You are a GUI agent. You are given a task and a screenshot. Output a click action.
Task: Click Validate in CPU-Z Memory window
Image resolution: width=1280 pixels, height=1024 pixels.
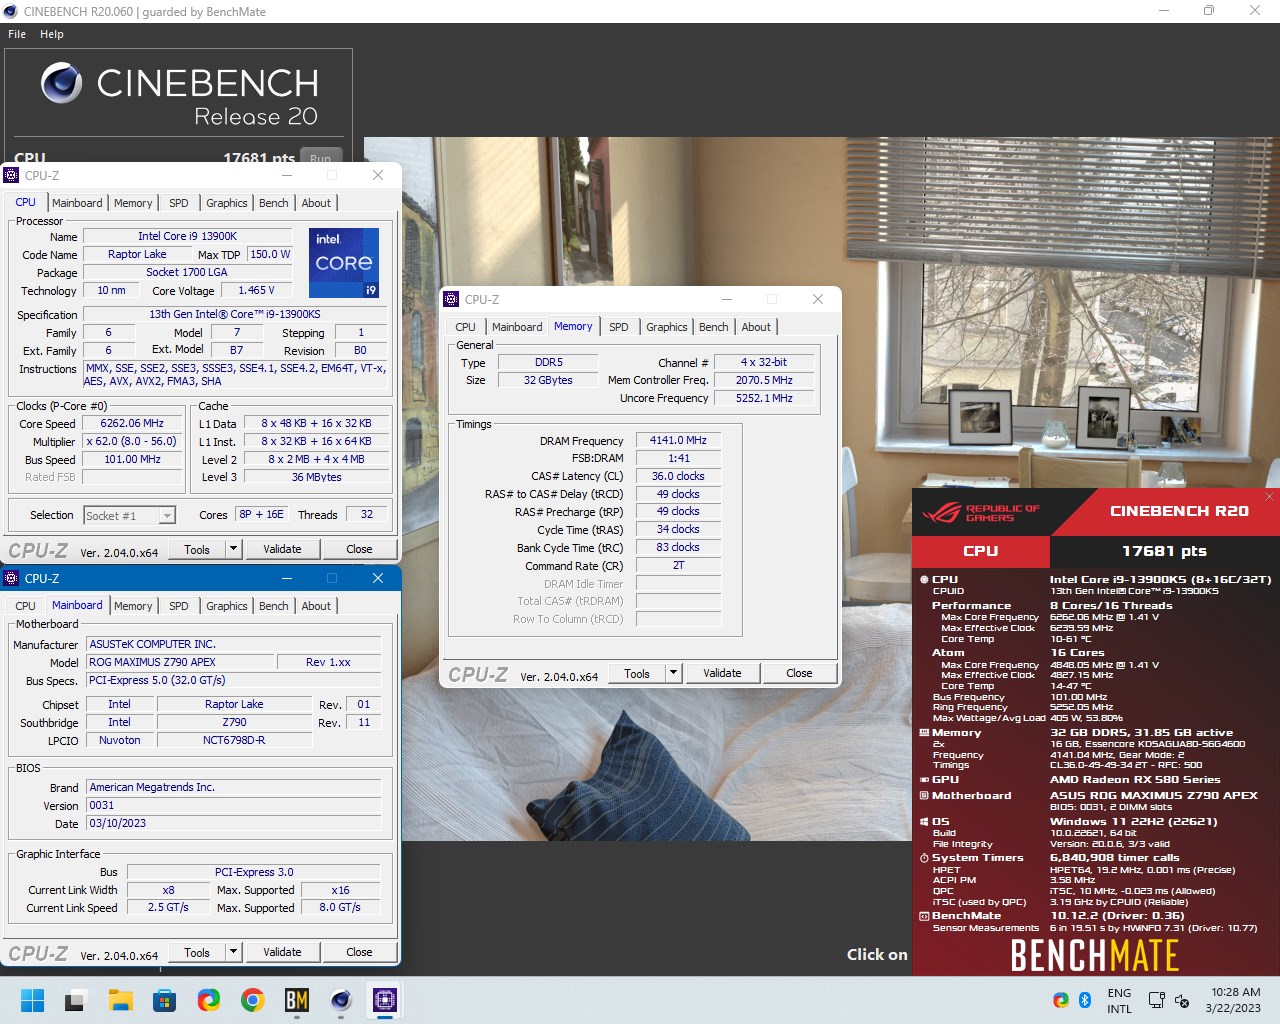coord(722,673)
